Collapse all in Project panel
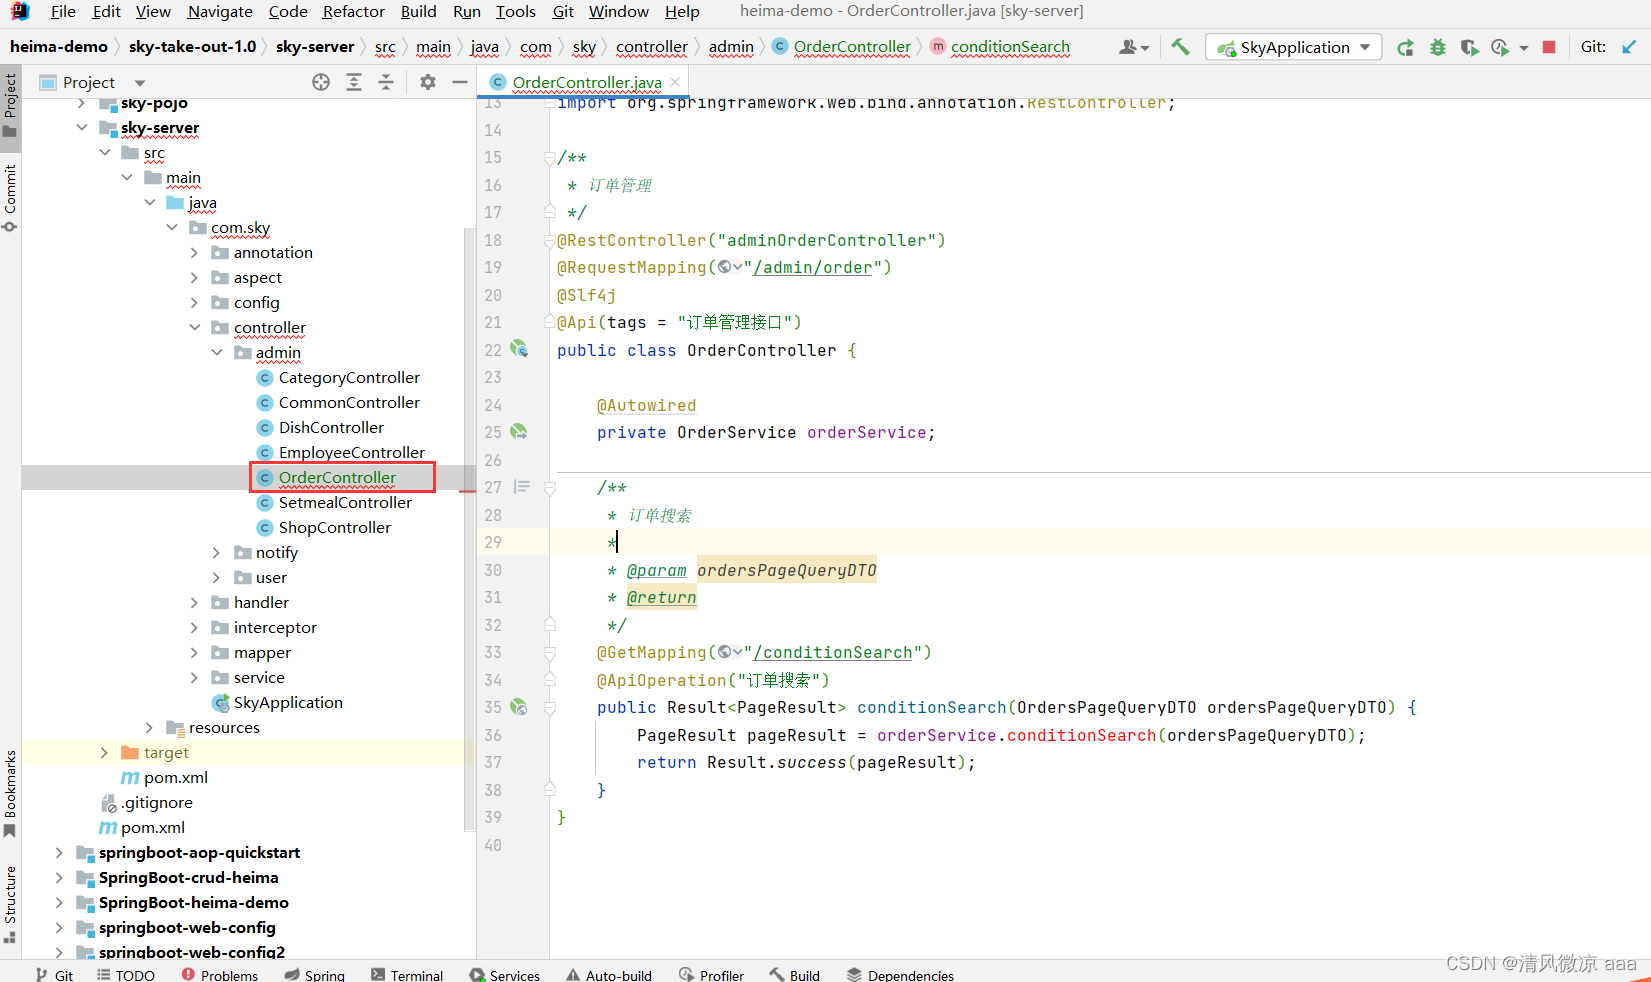Screen dimensions: 1651x982 386,82
